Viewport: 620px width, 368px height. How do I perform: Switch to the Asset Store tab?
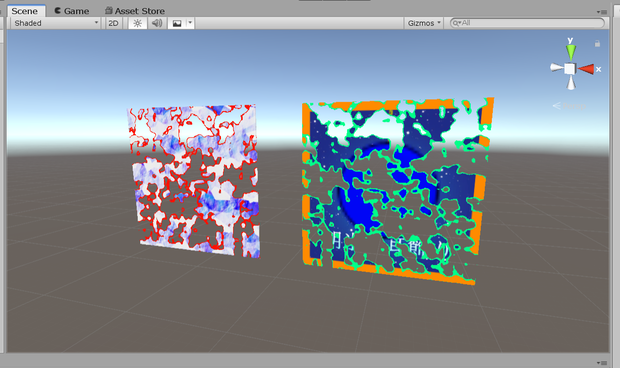pyautogui.click(x=135, y=11)
